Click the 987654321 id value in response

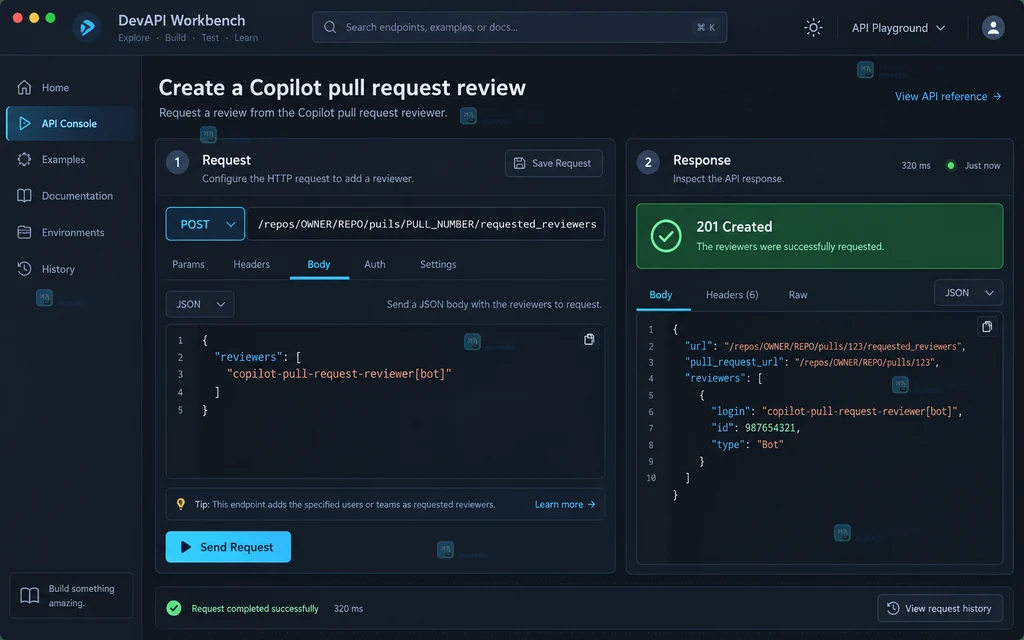(770, 428)
